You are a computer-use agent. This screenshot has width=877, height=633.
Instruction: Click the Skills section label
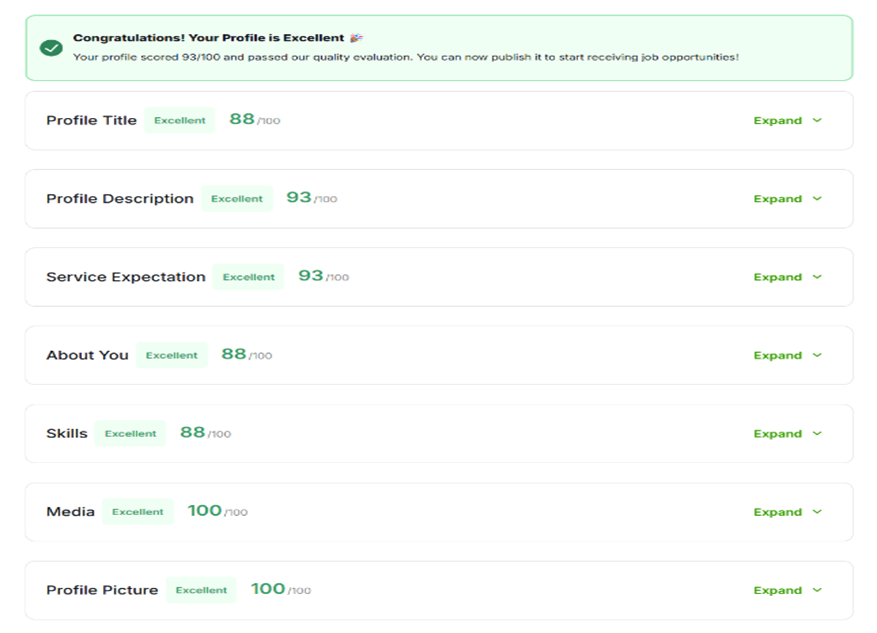coord(67,434)
